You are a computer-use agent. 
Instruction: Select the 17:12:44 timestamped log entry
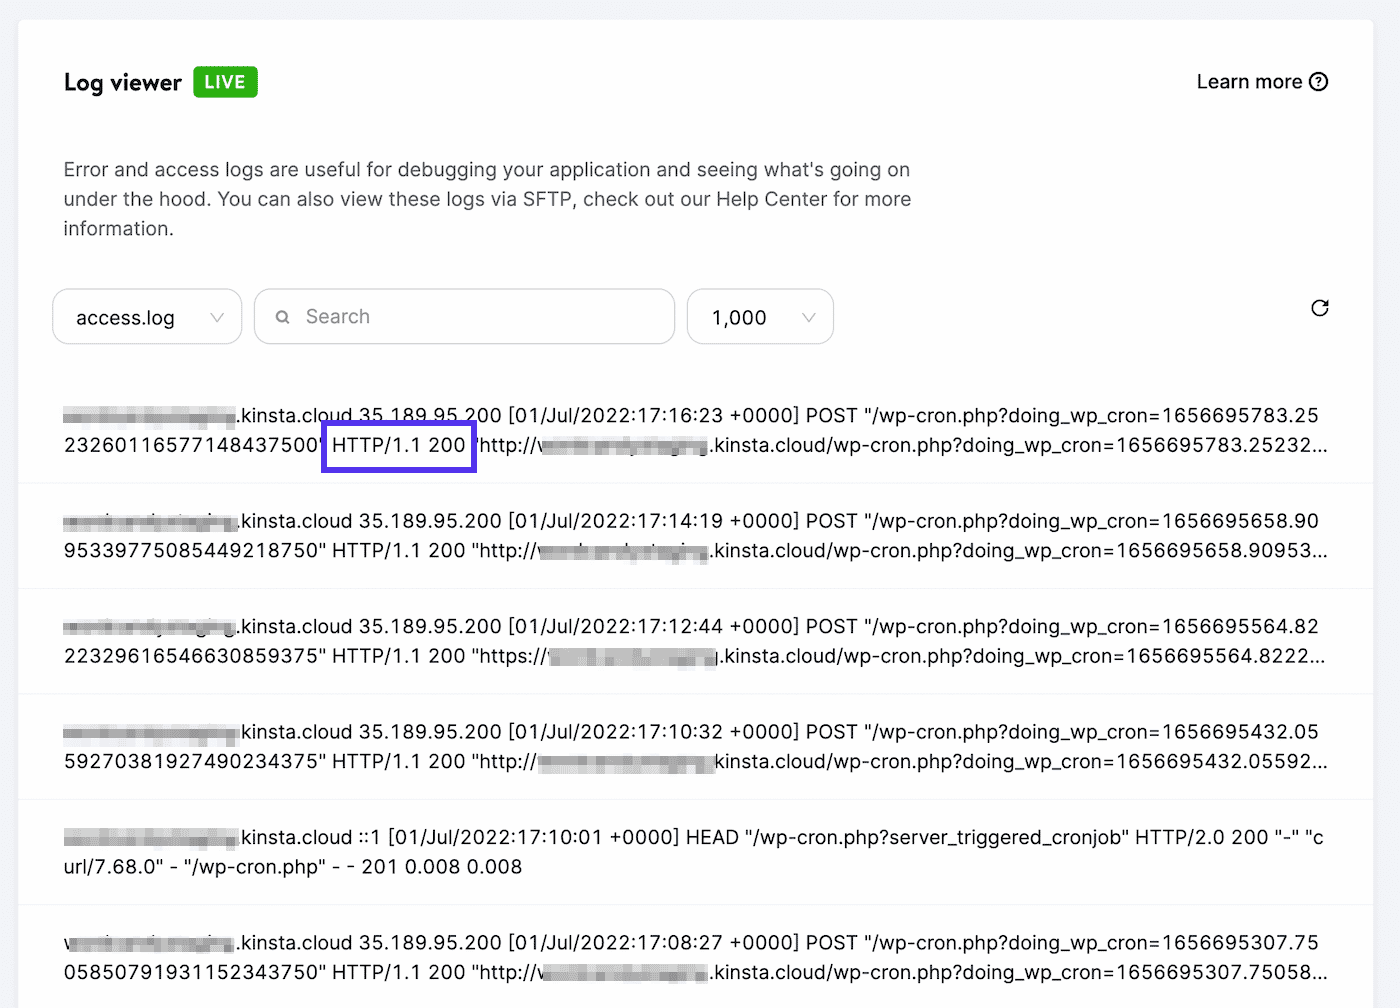pyautogui.click(x=690, y=641)
